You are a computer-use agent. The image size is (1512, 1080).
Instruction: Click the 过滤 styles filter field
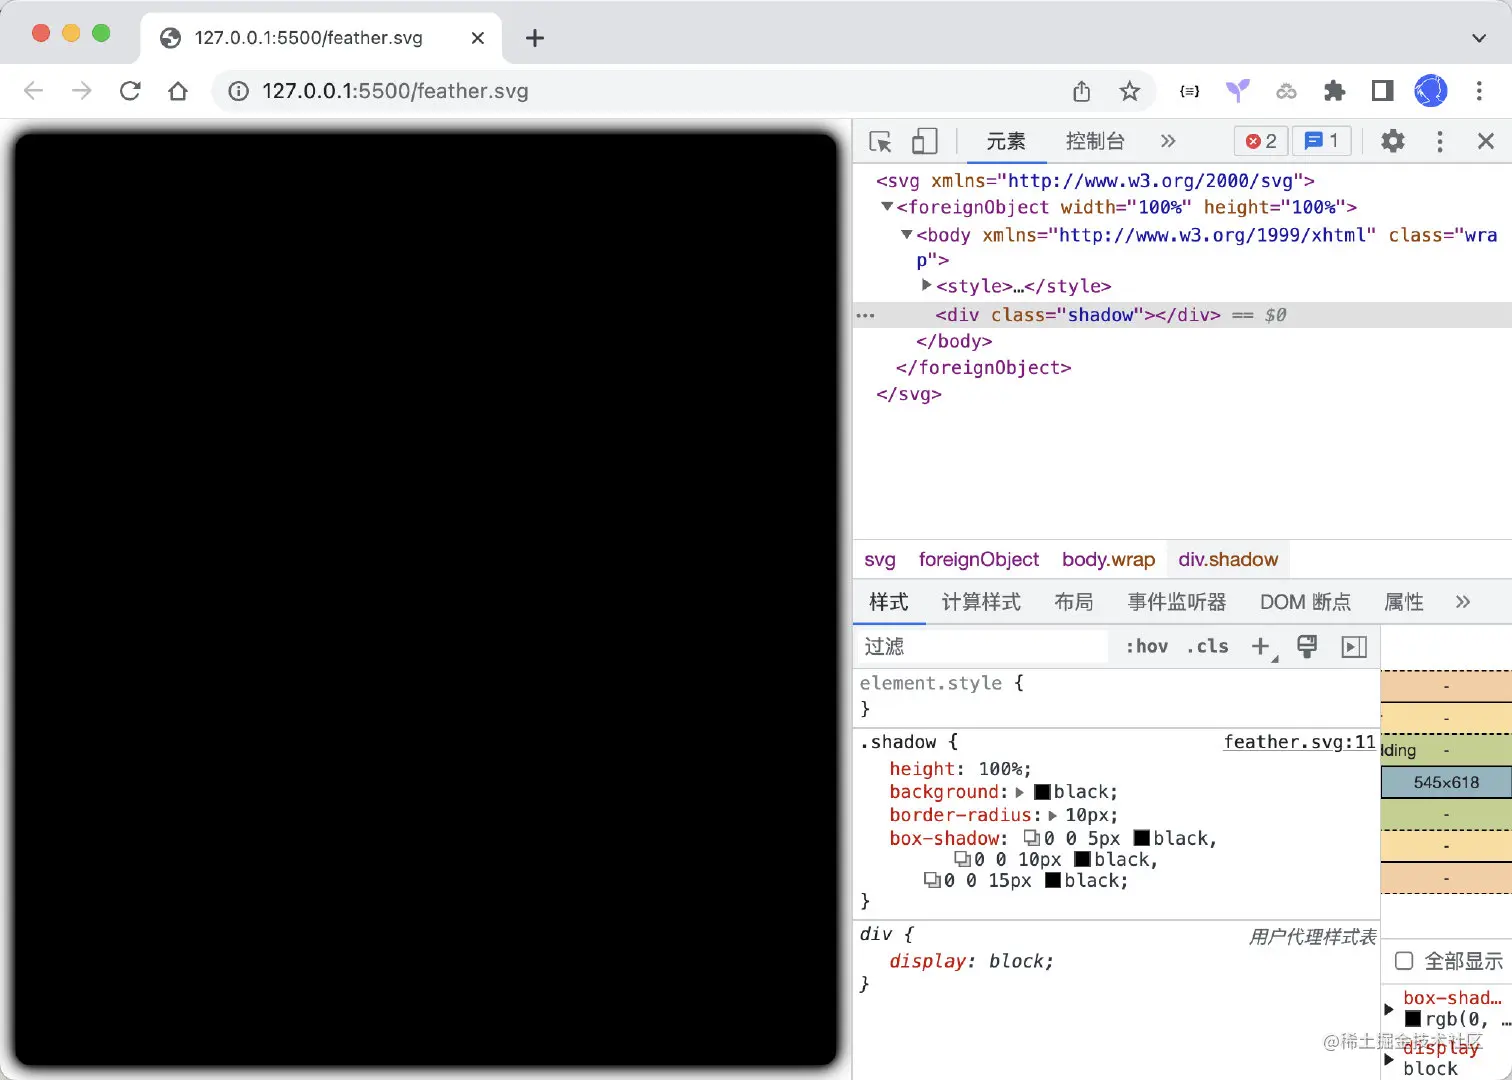coord(983,647)
